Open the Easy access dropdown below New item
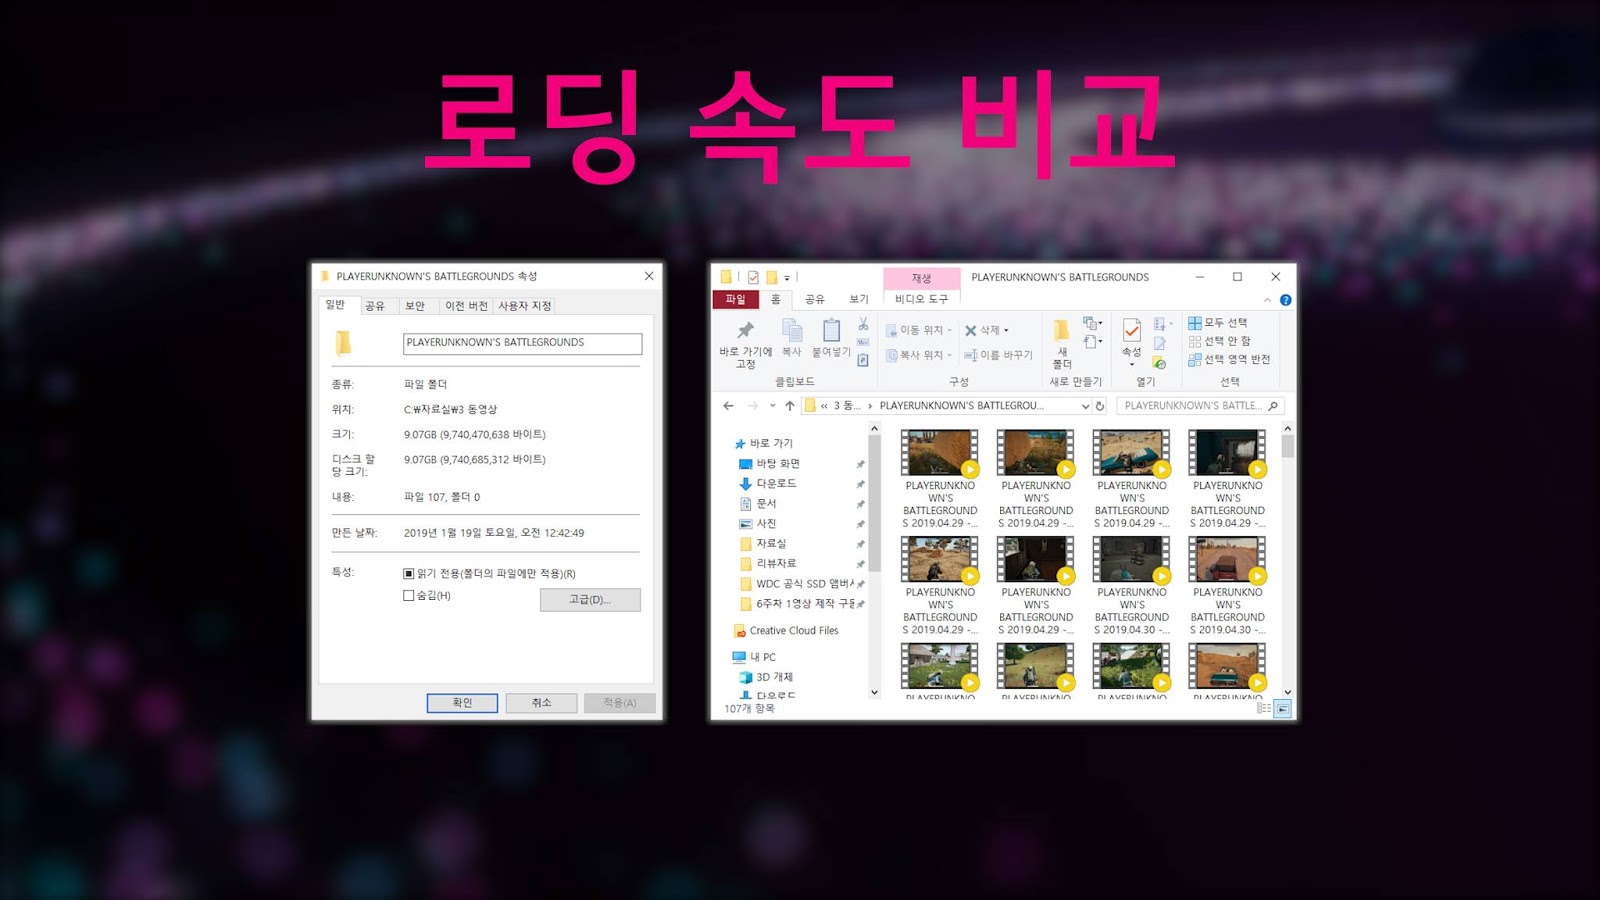 [x=1092, y=342]
